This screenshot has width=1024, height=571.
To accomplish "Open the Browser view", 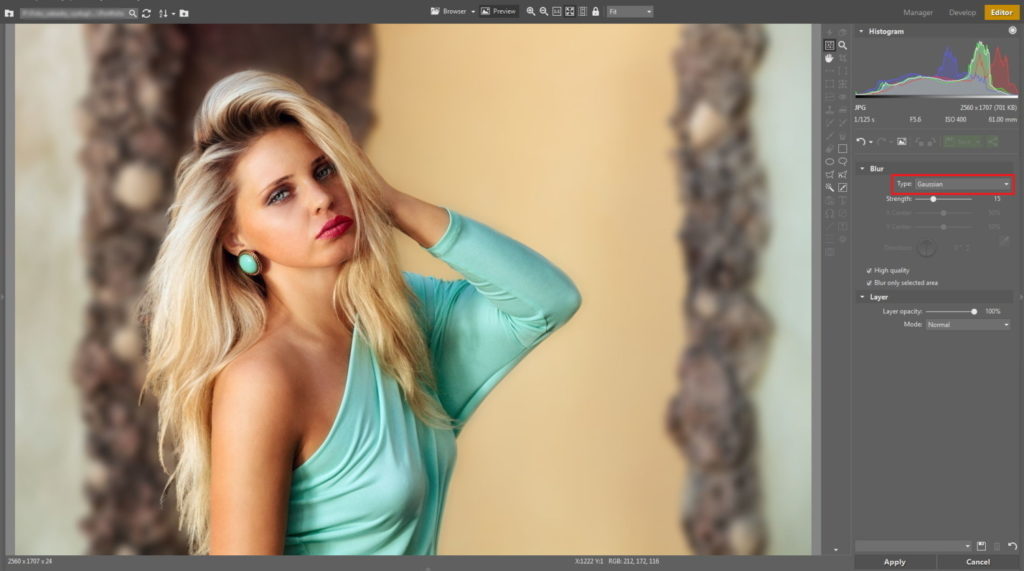I will tap(449, 12).
